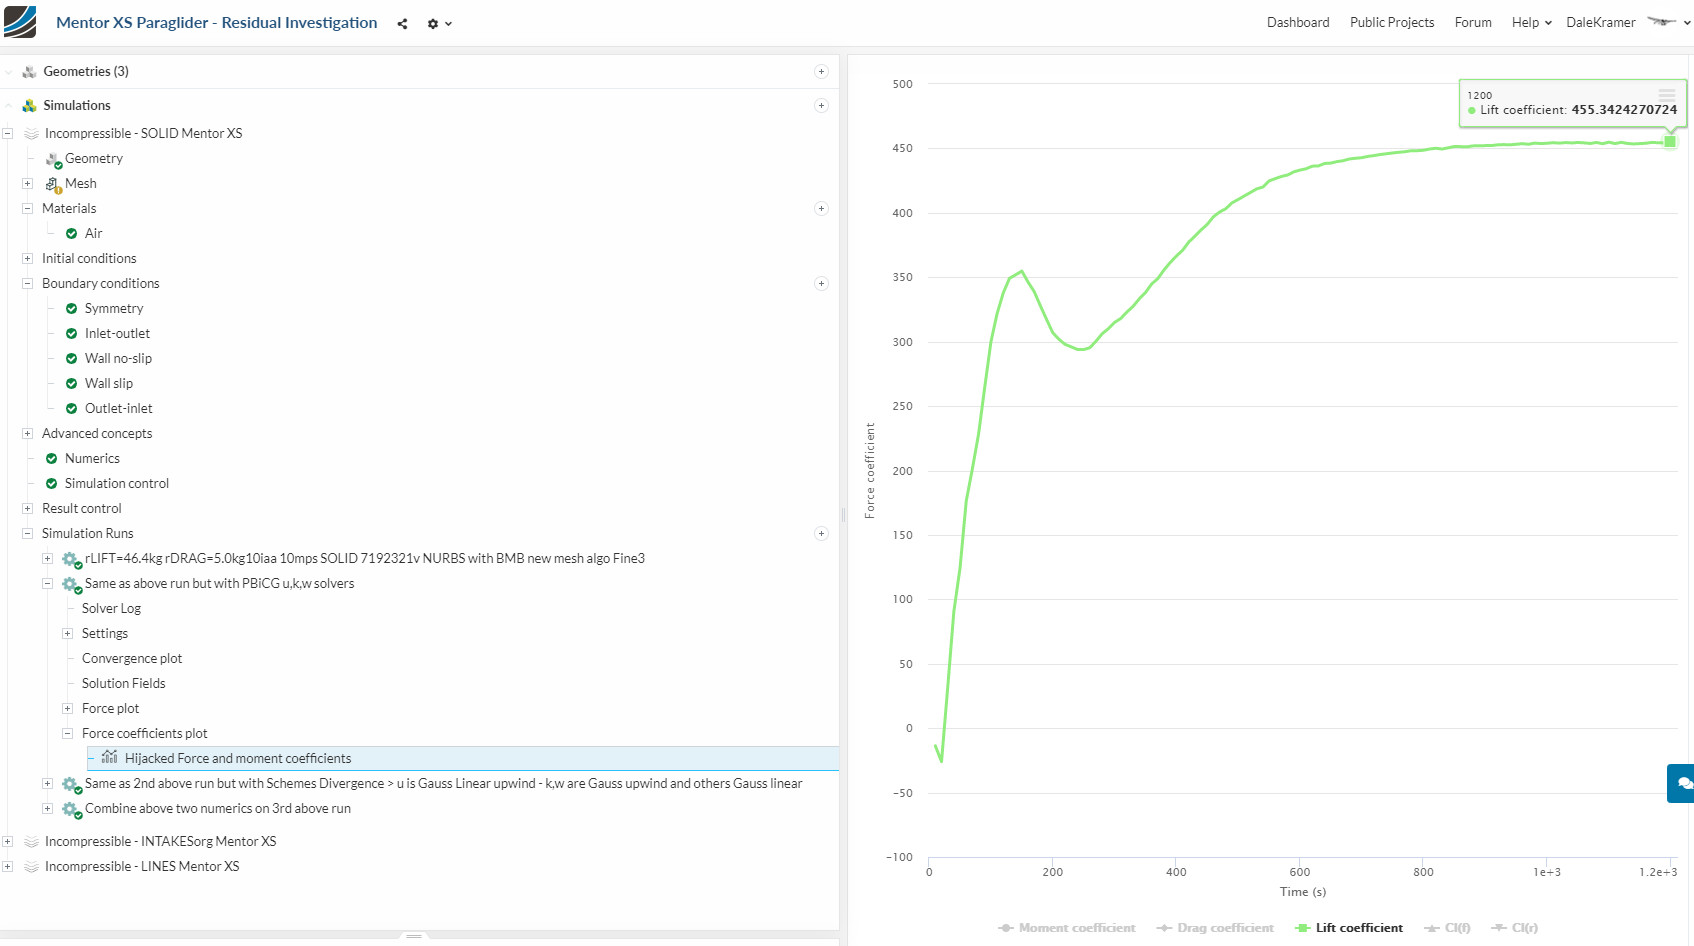Open the chat support widget
The height and width of the screenshot is (946, 1694).
1683,784
